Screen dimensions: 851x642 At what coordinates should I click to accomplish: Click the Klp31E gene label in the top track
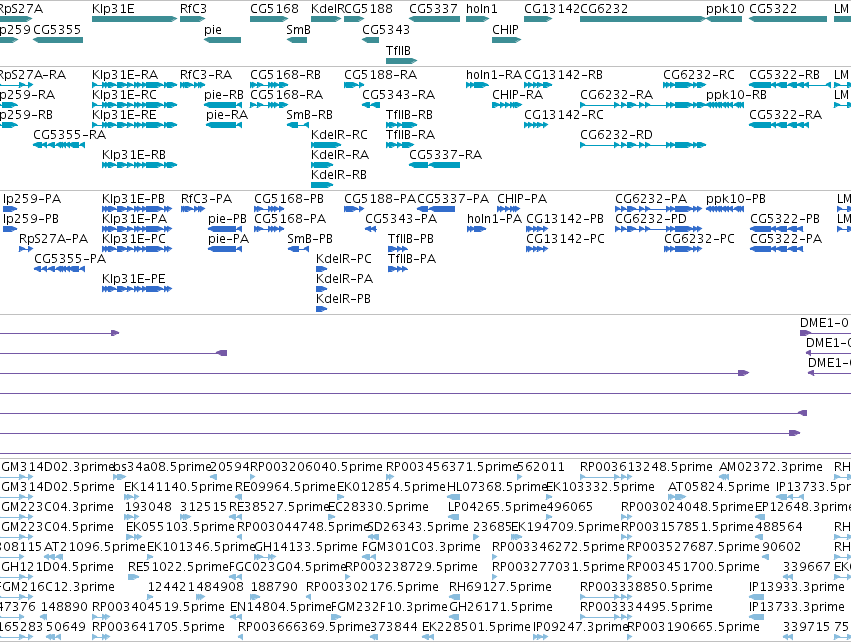coord(113,9)
